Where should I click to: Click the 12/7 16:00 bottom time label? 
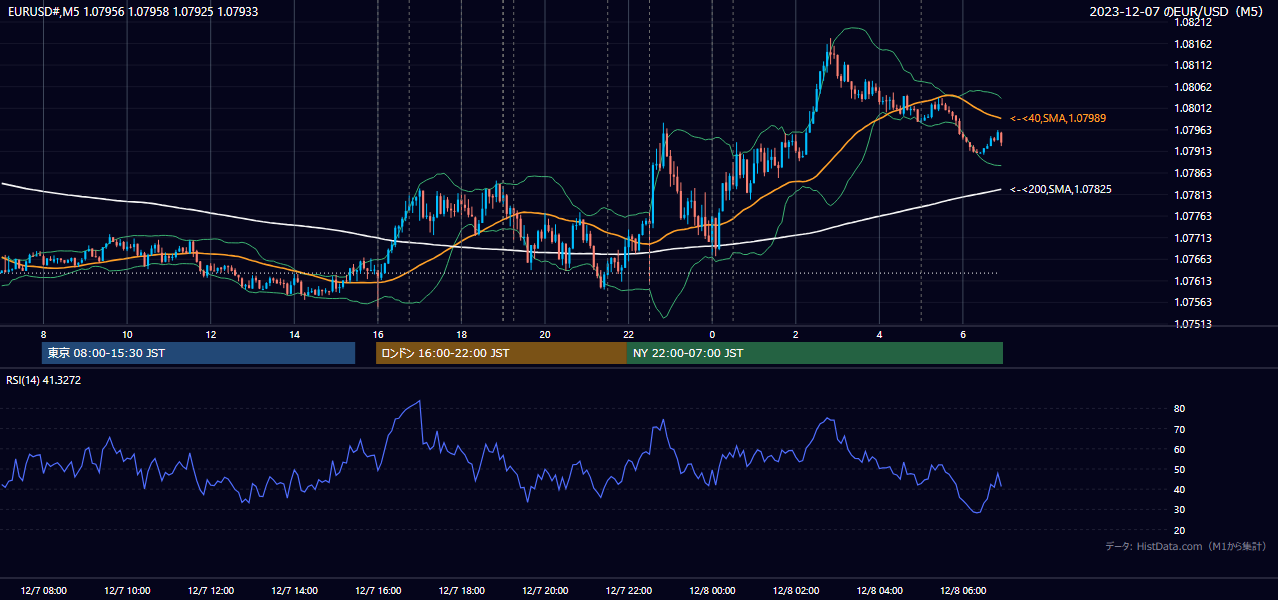click(x=378, y=591)
